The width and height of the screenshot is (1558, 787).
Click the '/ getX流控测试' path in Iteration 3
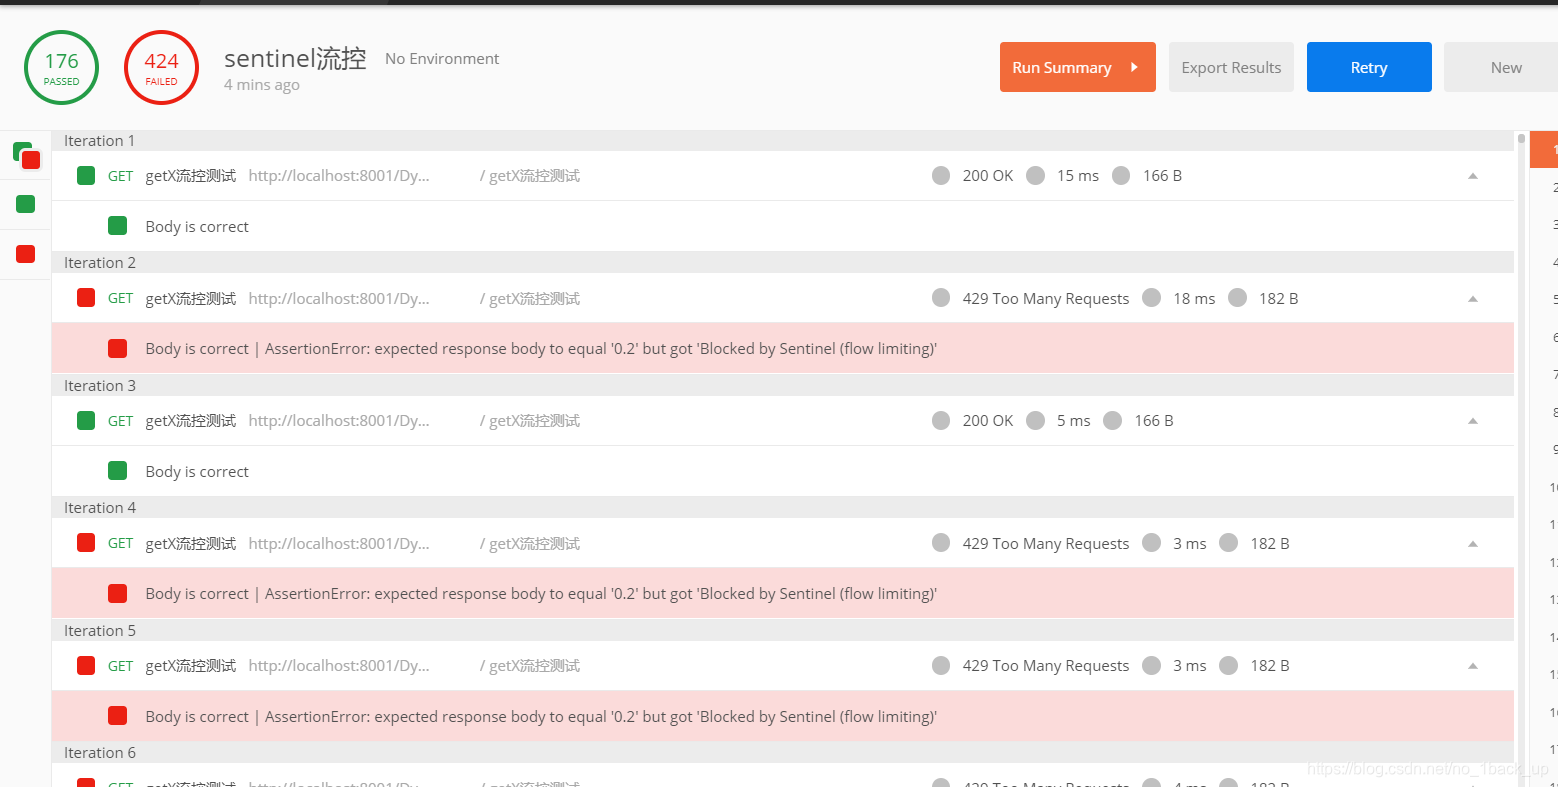[530, 421]
